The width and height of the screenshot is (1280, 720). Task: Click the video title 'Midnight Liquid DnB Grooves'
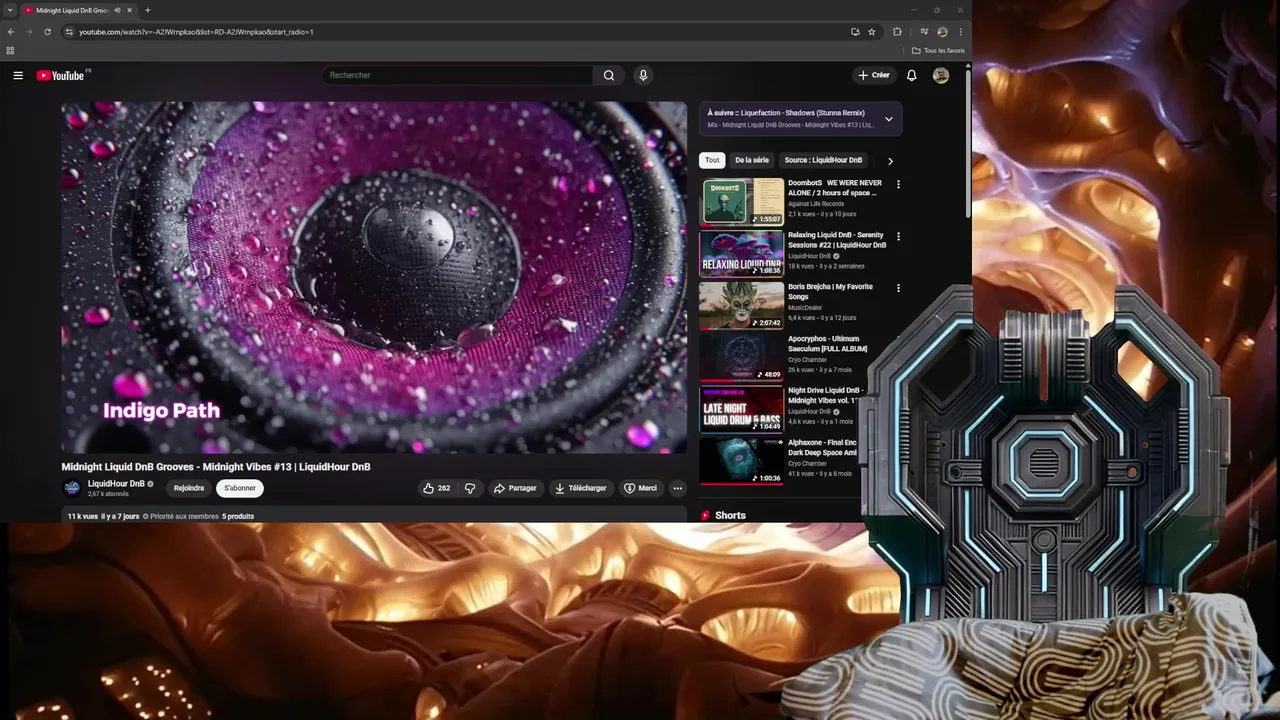(216, 467)
